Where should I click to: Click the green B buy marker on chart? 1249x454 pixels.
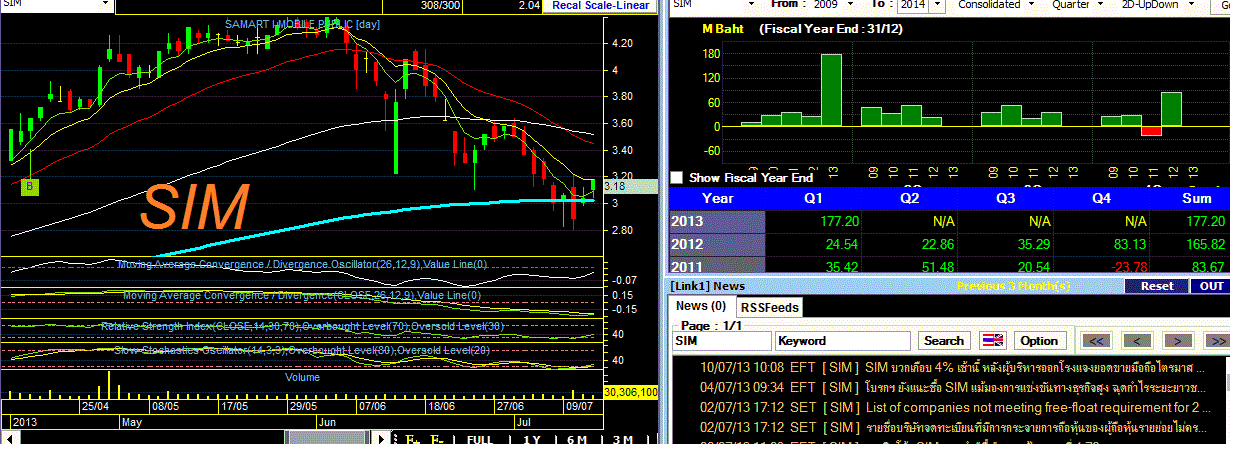coord(30,186)
